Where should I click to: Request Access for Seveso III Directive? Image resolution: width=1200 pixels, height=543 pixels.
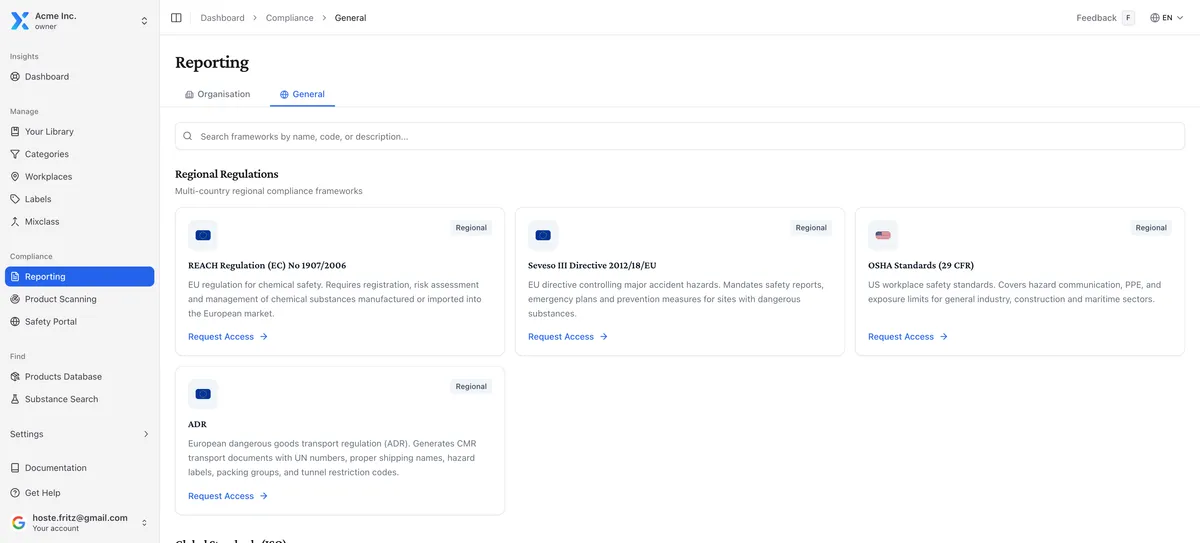[x=568, y=337]
